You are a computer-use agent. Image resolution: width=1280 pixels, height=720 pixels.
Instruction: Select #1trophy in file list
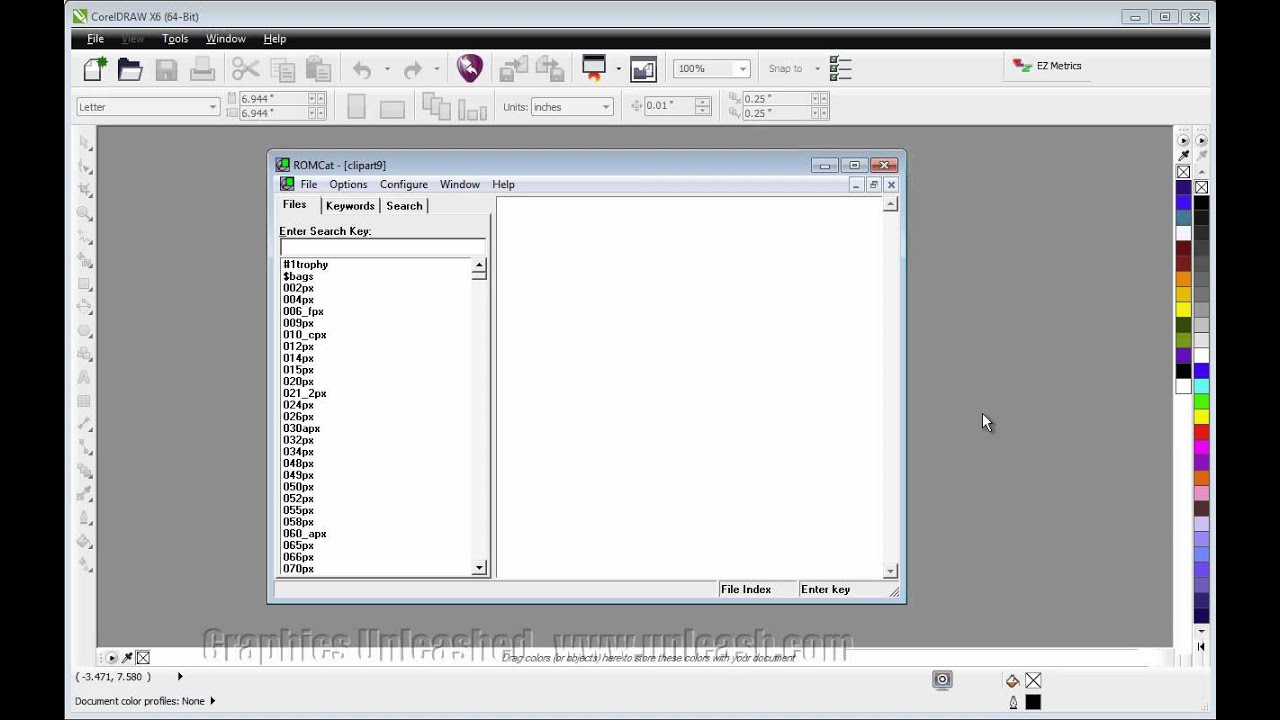[x=305, y=265]
